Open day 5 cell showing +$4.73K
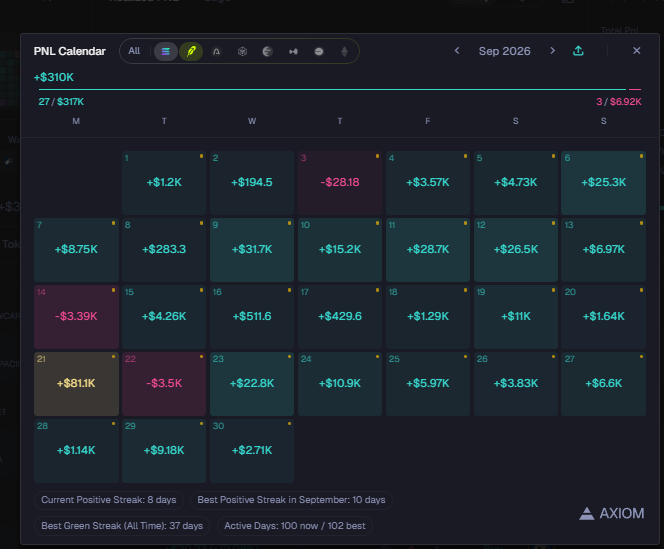Screen dimensions: 664x549 tap(516, 183)
